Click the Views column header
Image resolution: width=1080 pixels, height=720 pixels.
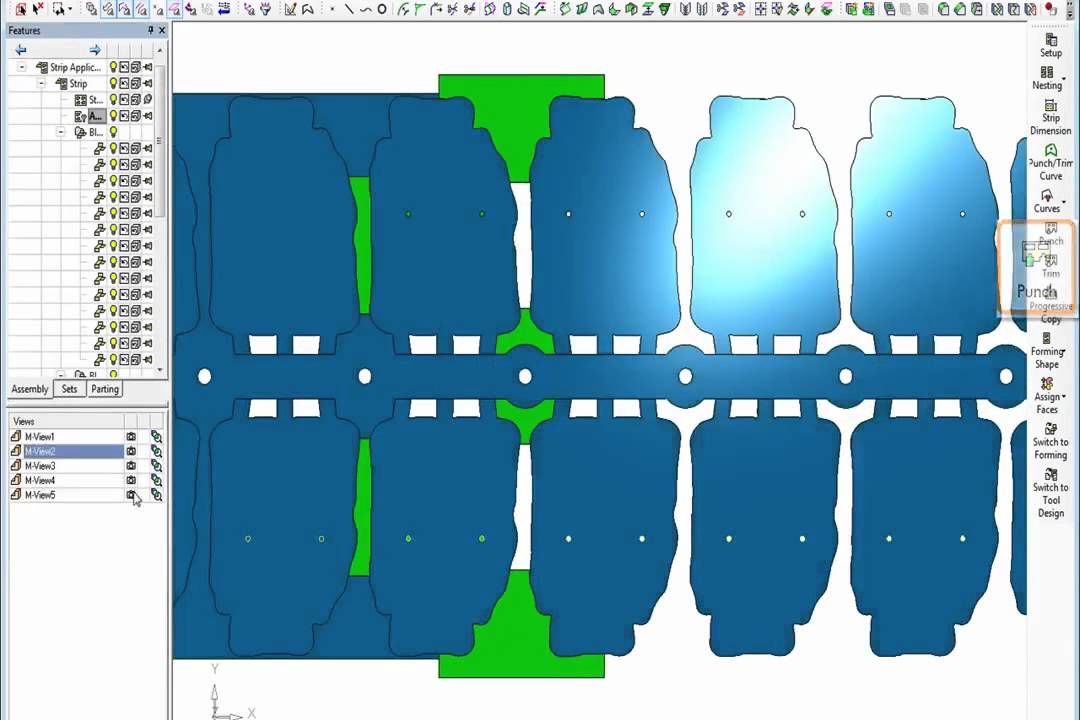pos(66,421)
